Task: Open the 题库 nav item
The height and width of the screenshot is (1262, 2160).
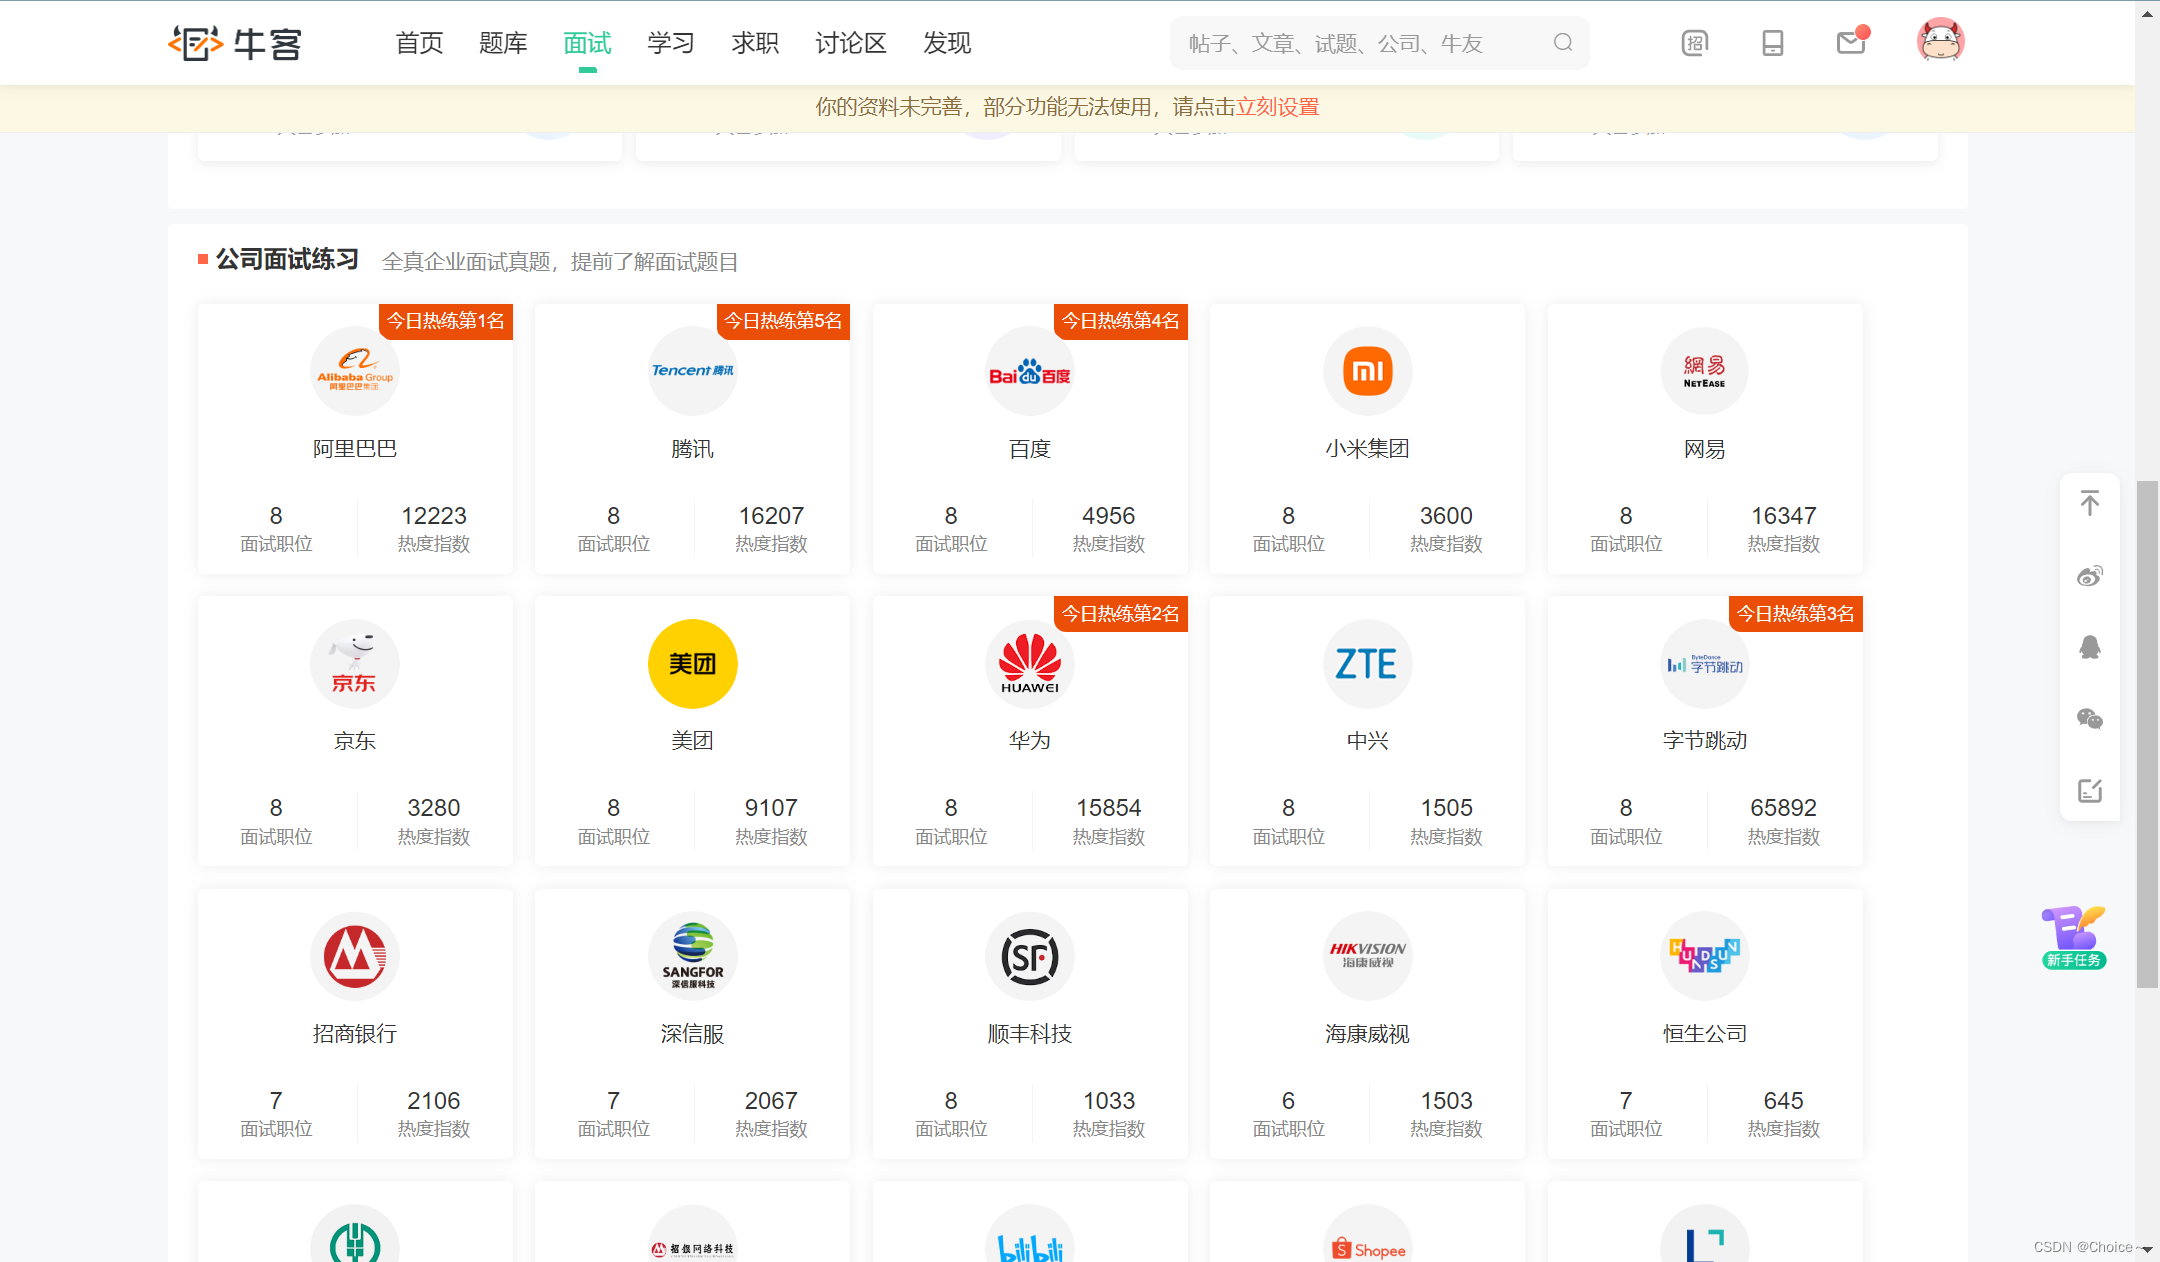Action: coord(503,43)
